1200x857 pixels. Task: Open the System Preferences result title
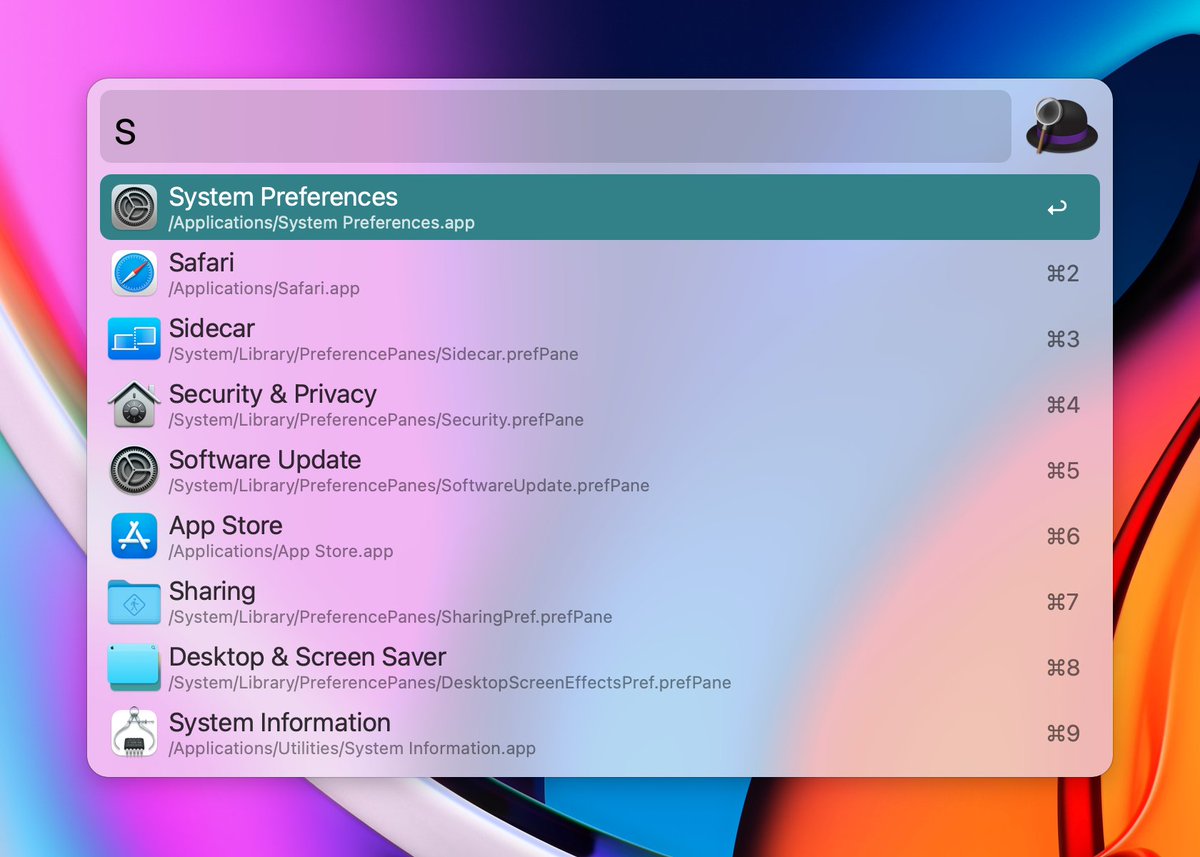point(283,197)
